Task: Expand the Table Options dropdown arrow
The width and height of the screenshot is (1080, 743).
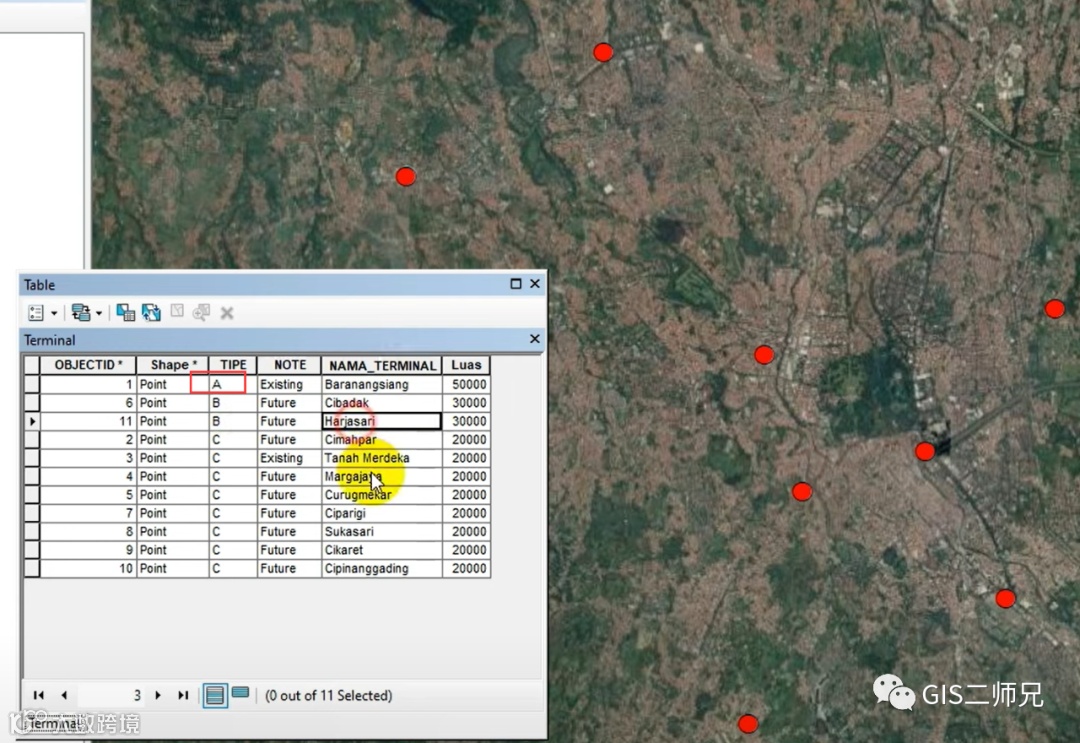Action: pos(54,313)
